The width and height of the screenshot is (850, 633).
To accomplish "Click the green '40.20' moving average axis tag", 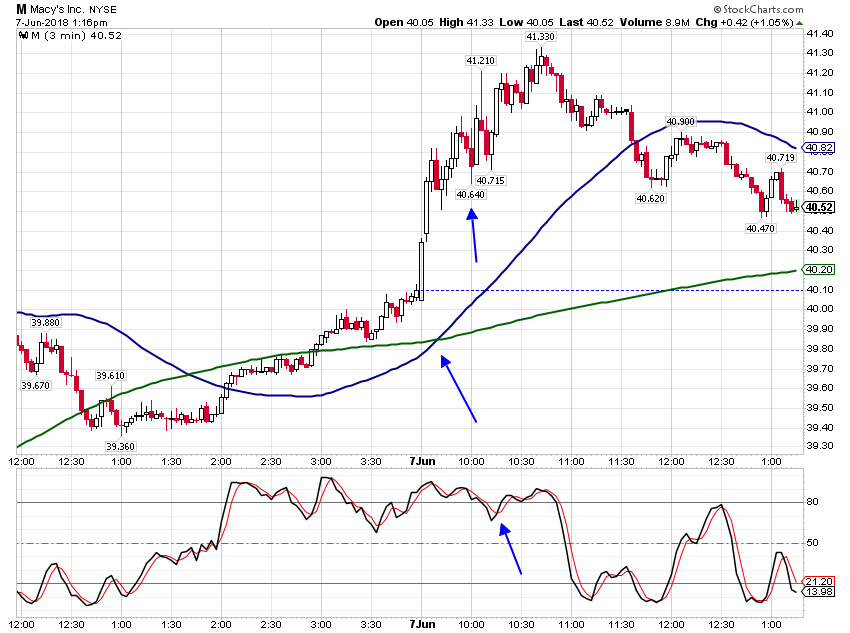I will [819, 269].
